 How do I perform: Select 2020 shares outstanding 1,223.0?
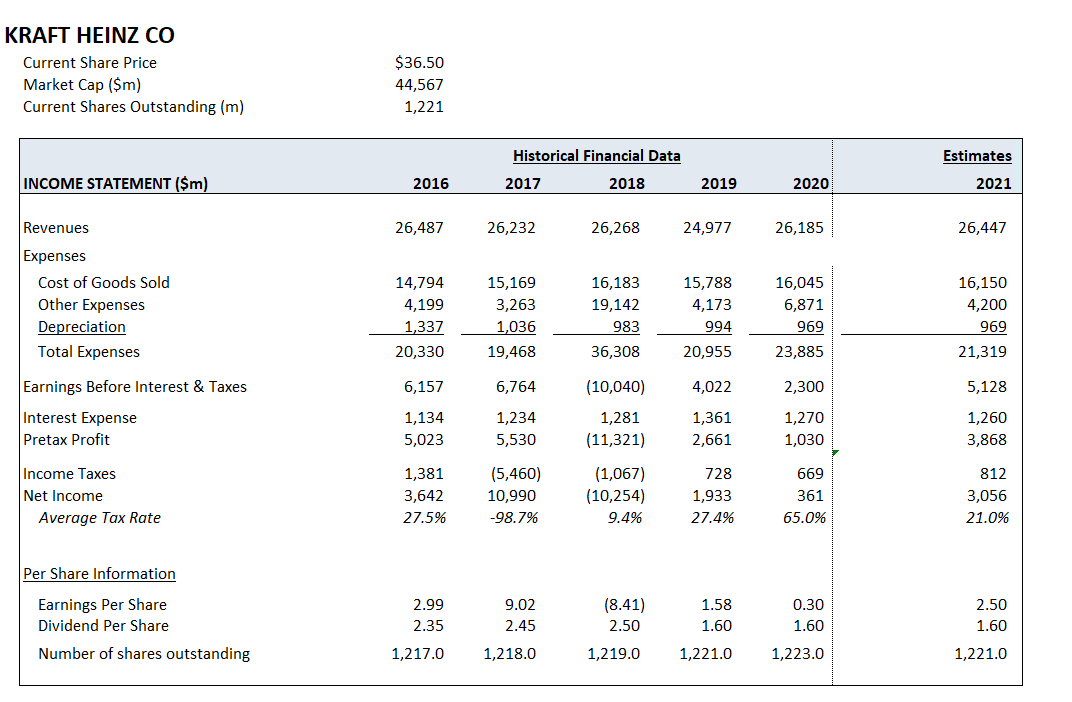tap(798, 654)
